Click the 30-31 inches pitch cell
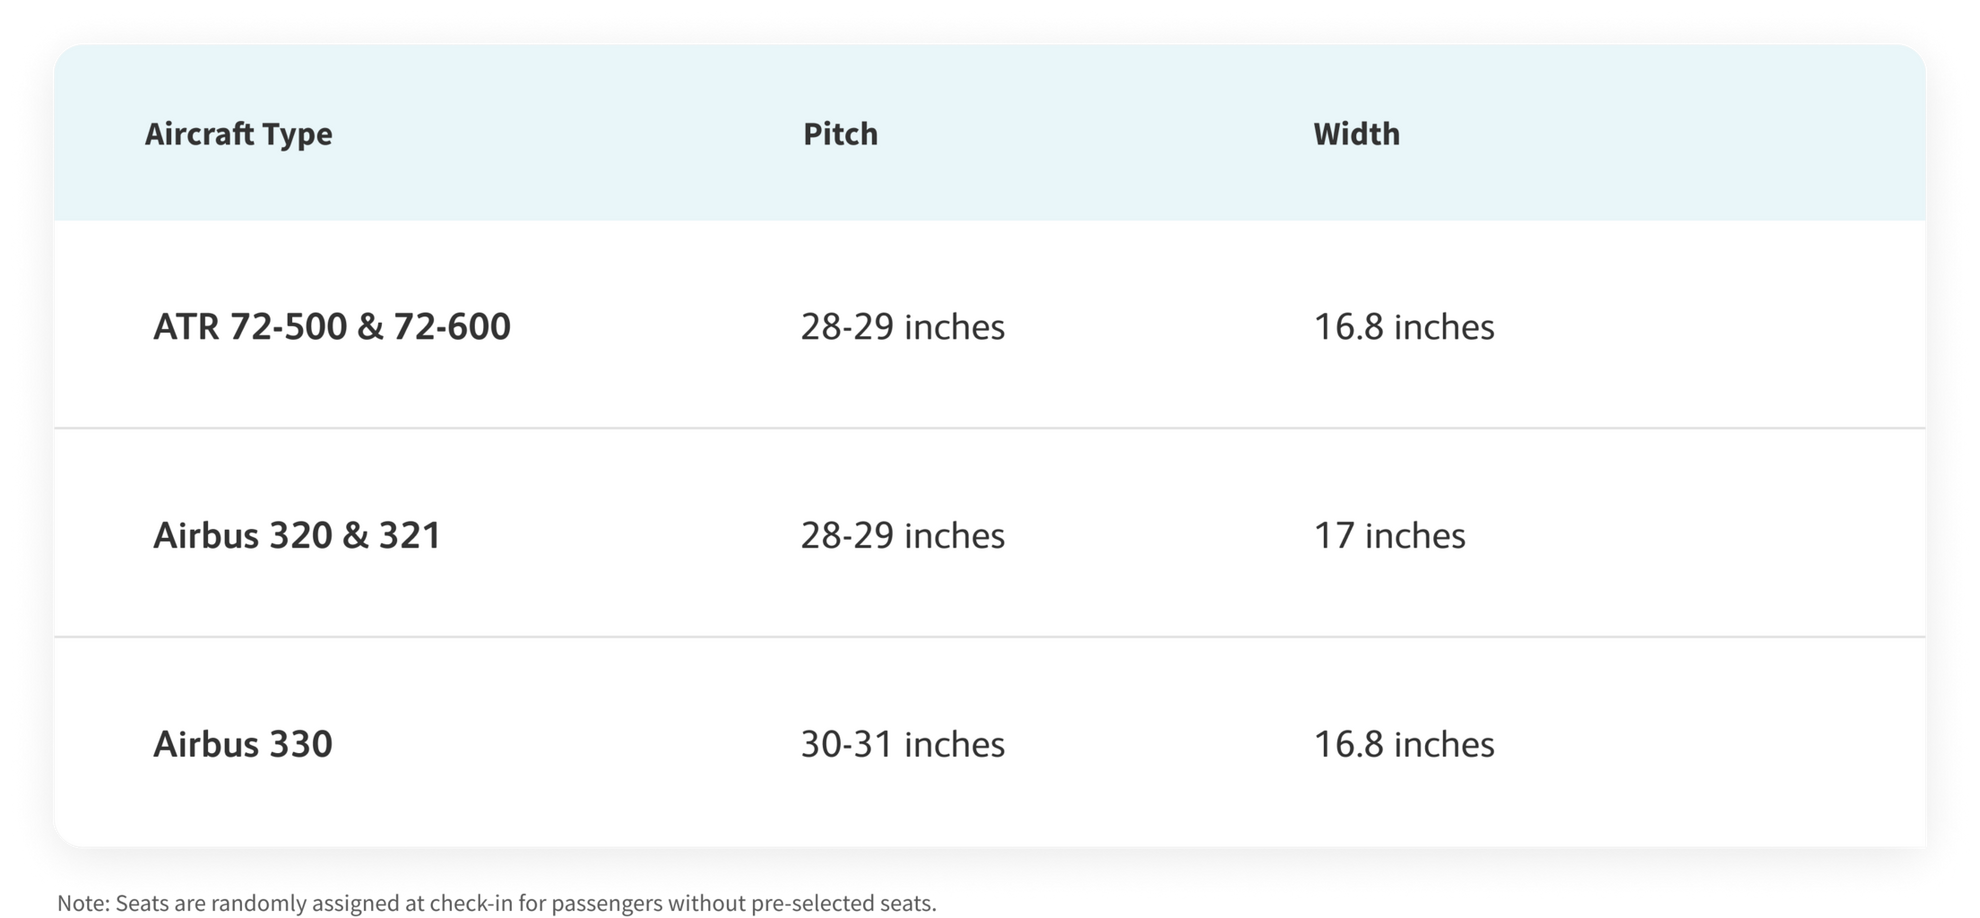 click(902, 745)
